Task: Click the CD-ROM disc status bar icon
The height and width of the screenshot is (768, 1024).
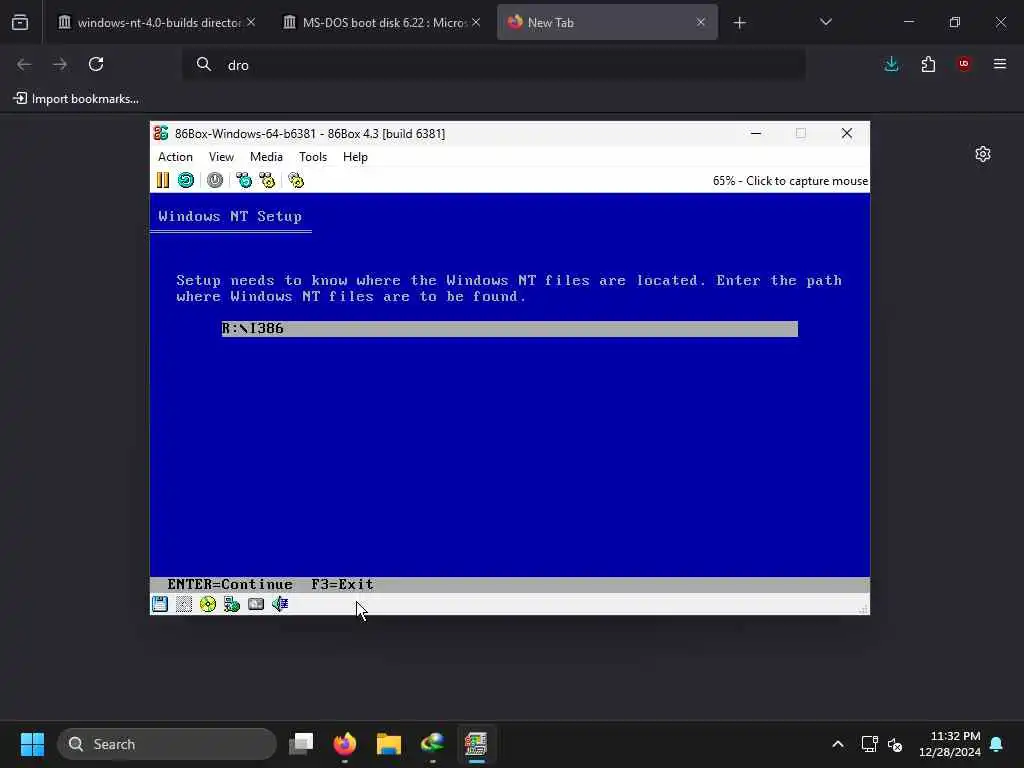Action: tap(208, 604)
